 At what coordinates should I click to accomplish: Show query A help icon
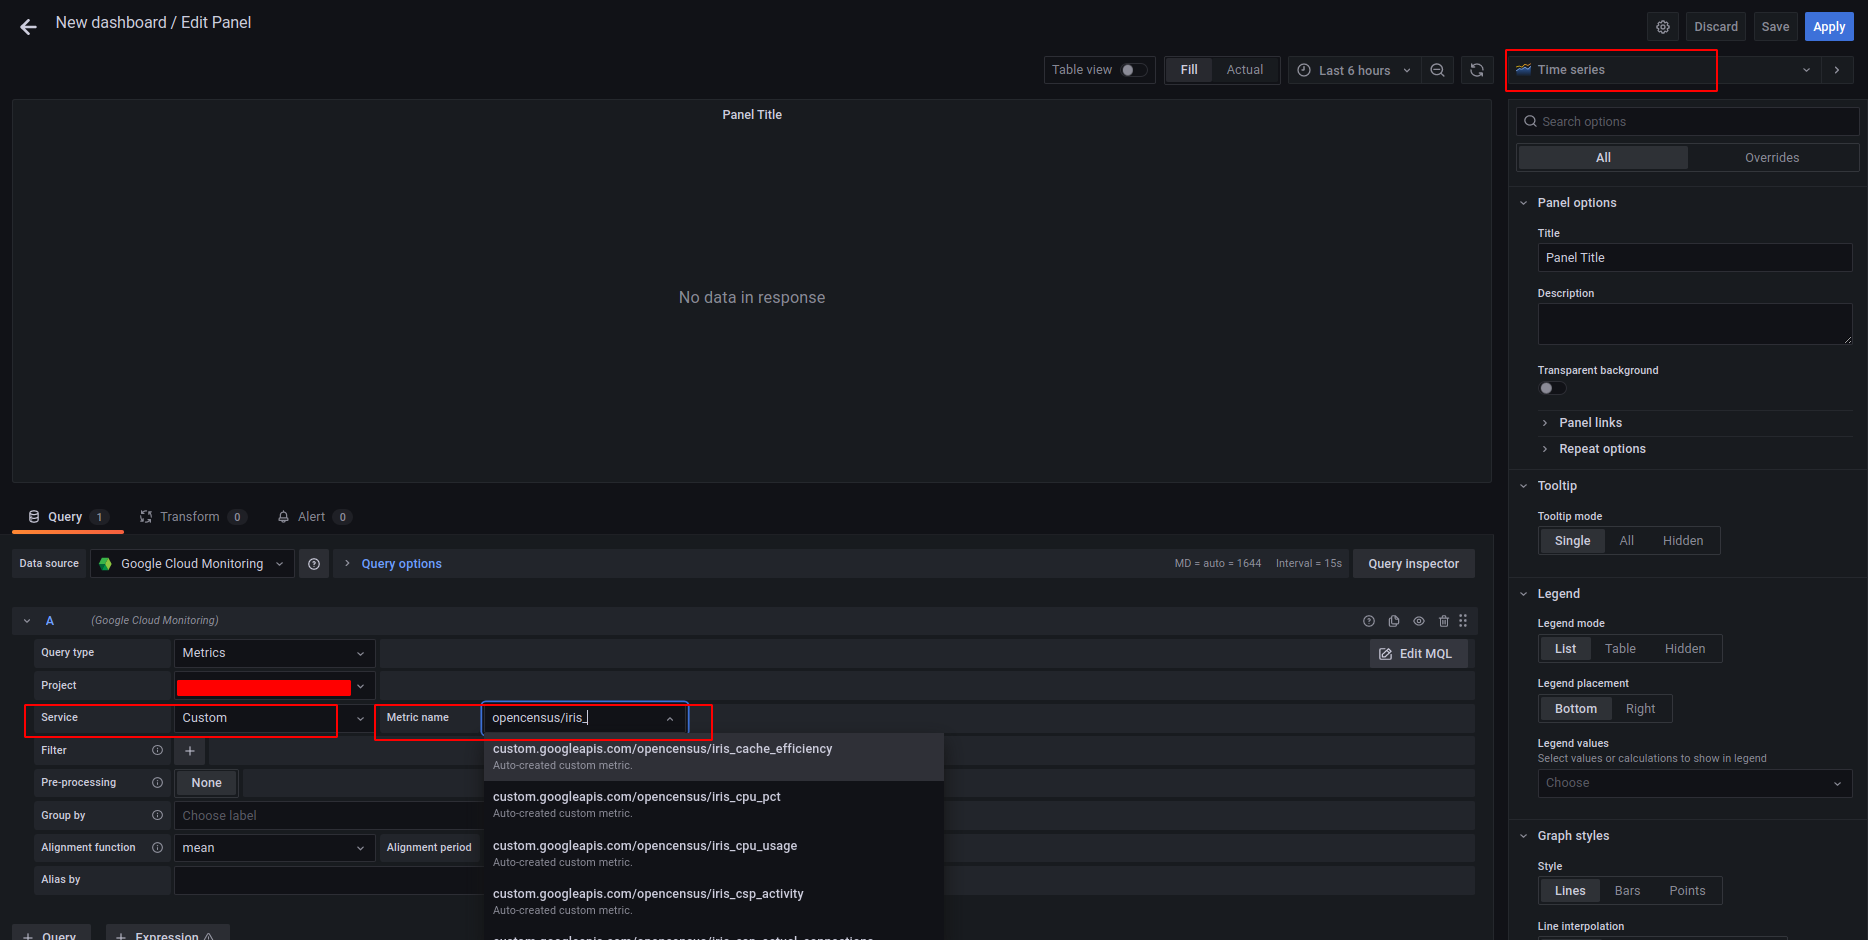point(1369,621)
